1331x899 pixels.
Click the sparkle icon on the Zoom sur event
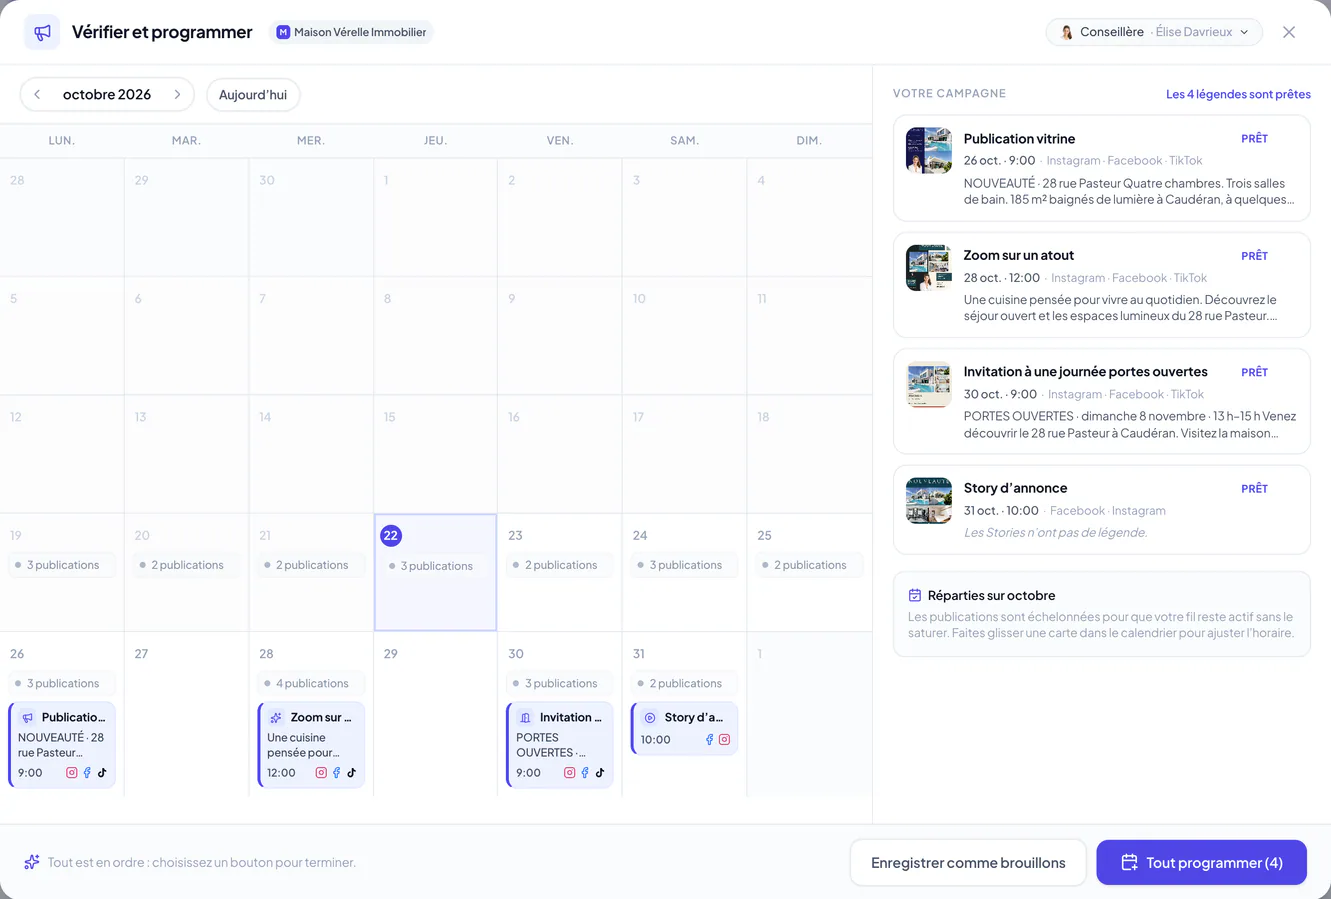276,717
